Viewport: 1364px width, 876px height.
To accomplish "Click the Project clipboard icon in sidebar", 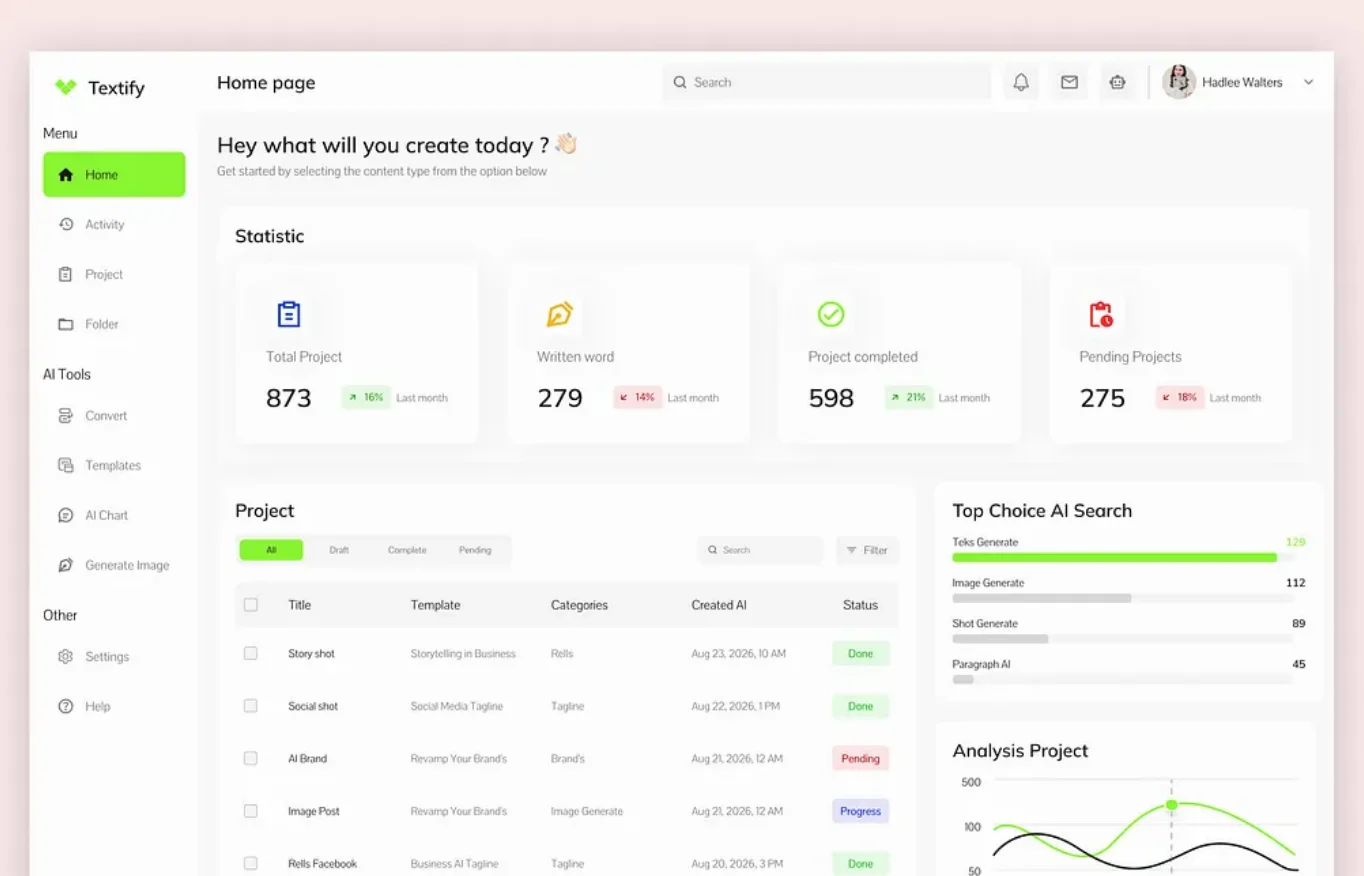I will pyautogui.click(x=66, y=274).
